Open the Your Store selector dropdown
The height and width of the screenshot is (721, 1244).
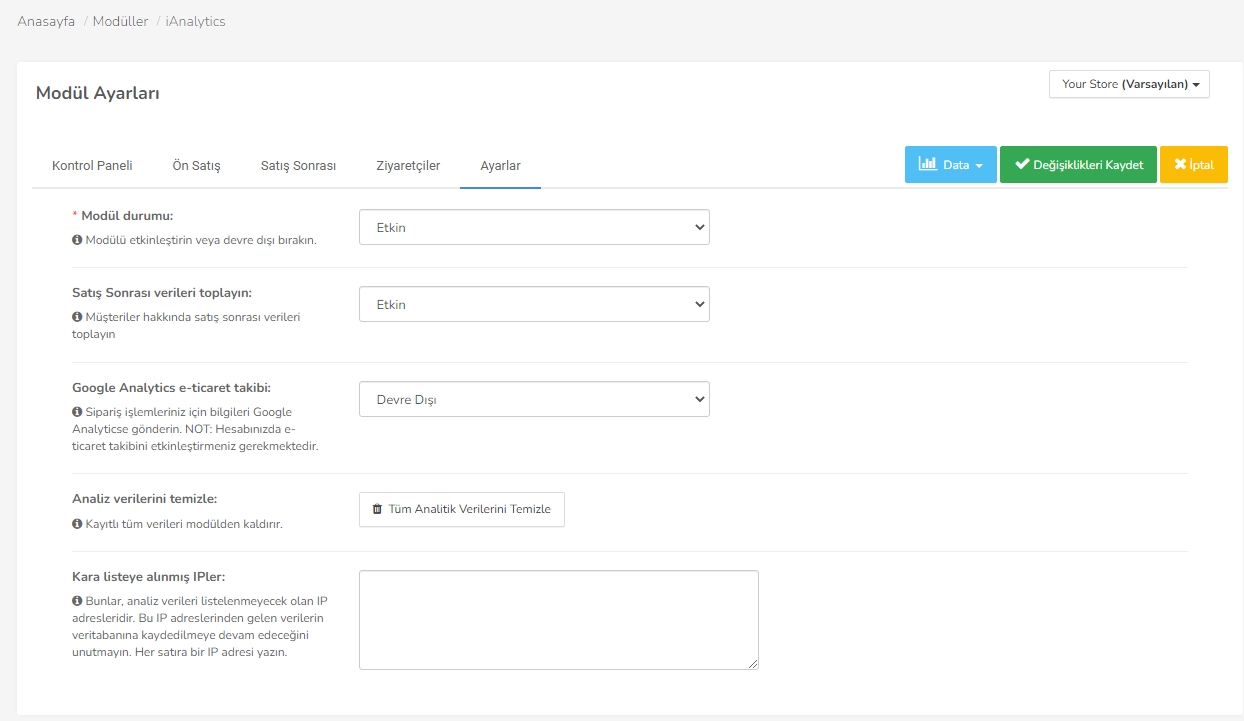pyautogui.click(x=1129, y=84)
